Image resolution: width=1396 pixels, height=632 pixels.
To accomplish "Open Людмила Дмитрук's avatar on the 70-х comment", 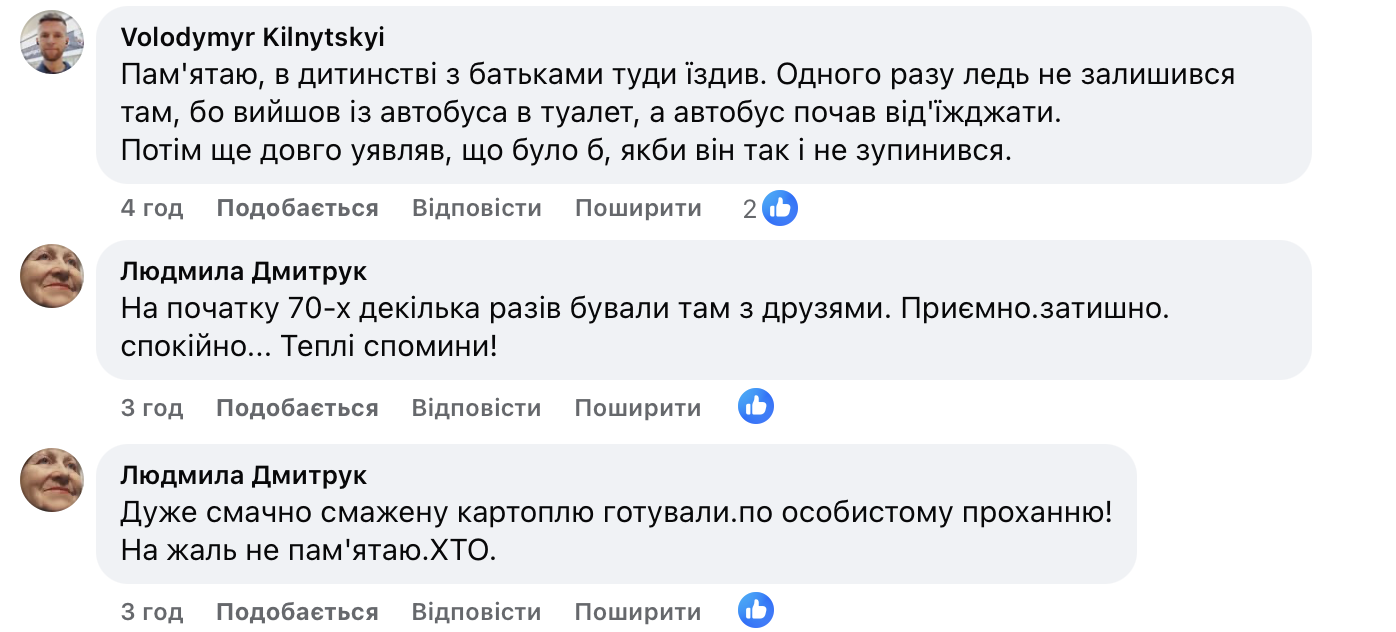I will (52, 275).
